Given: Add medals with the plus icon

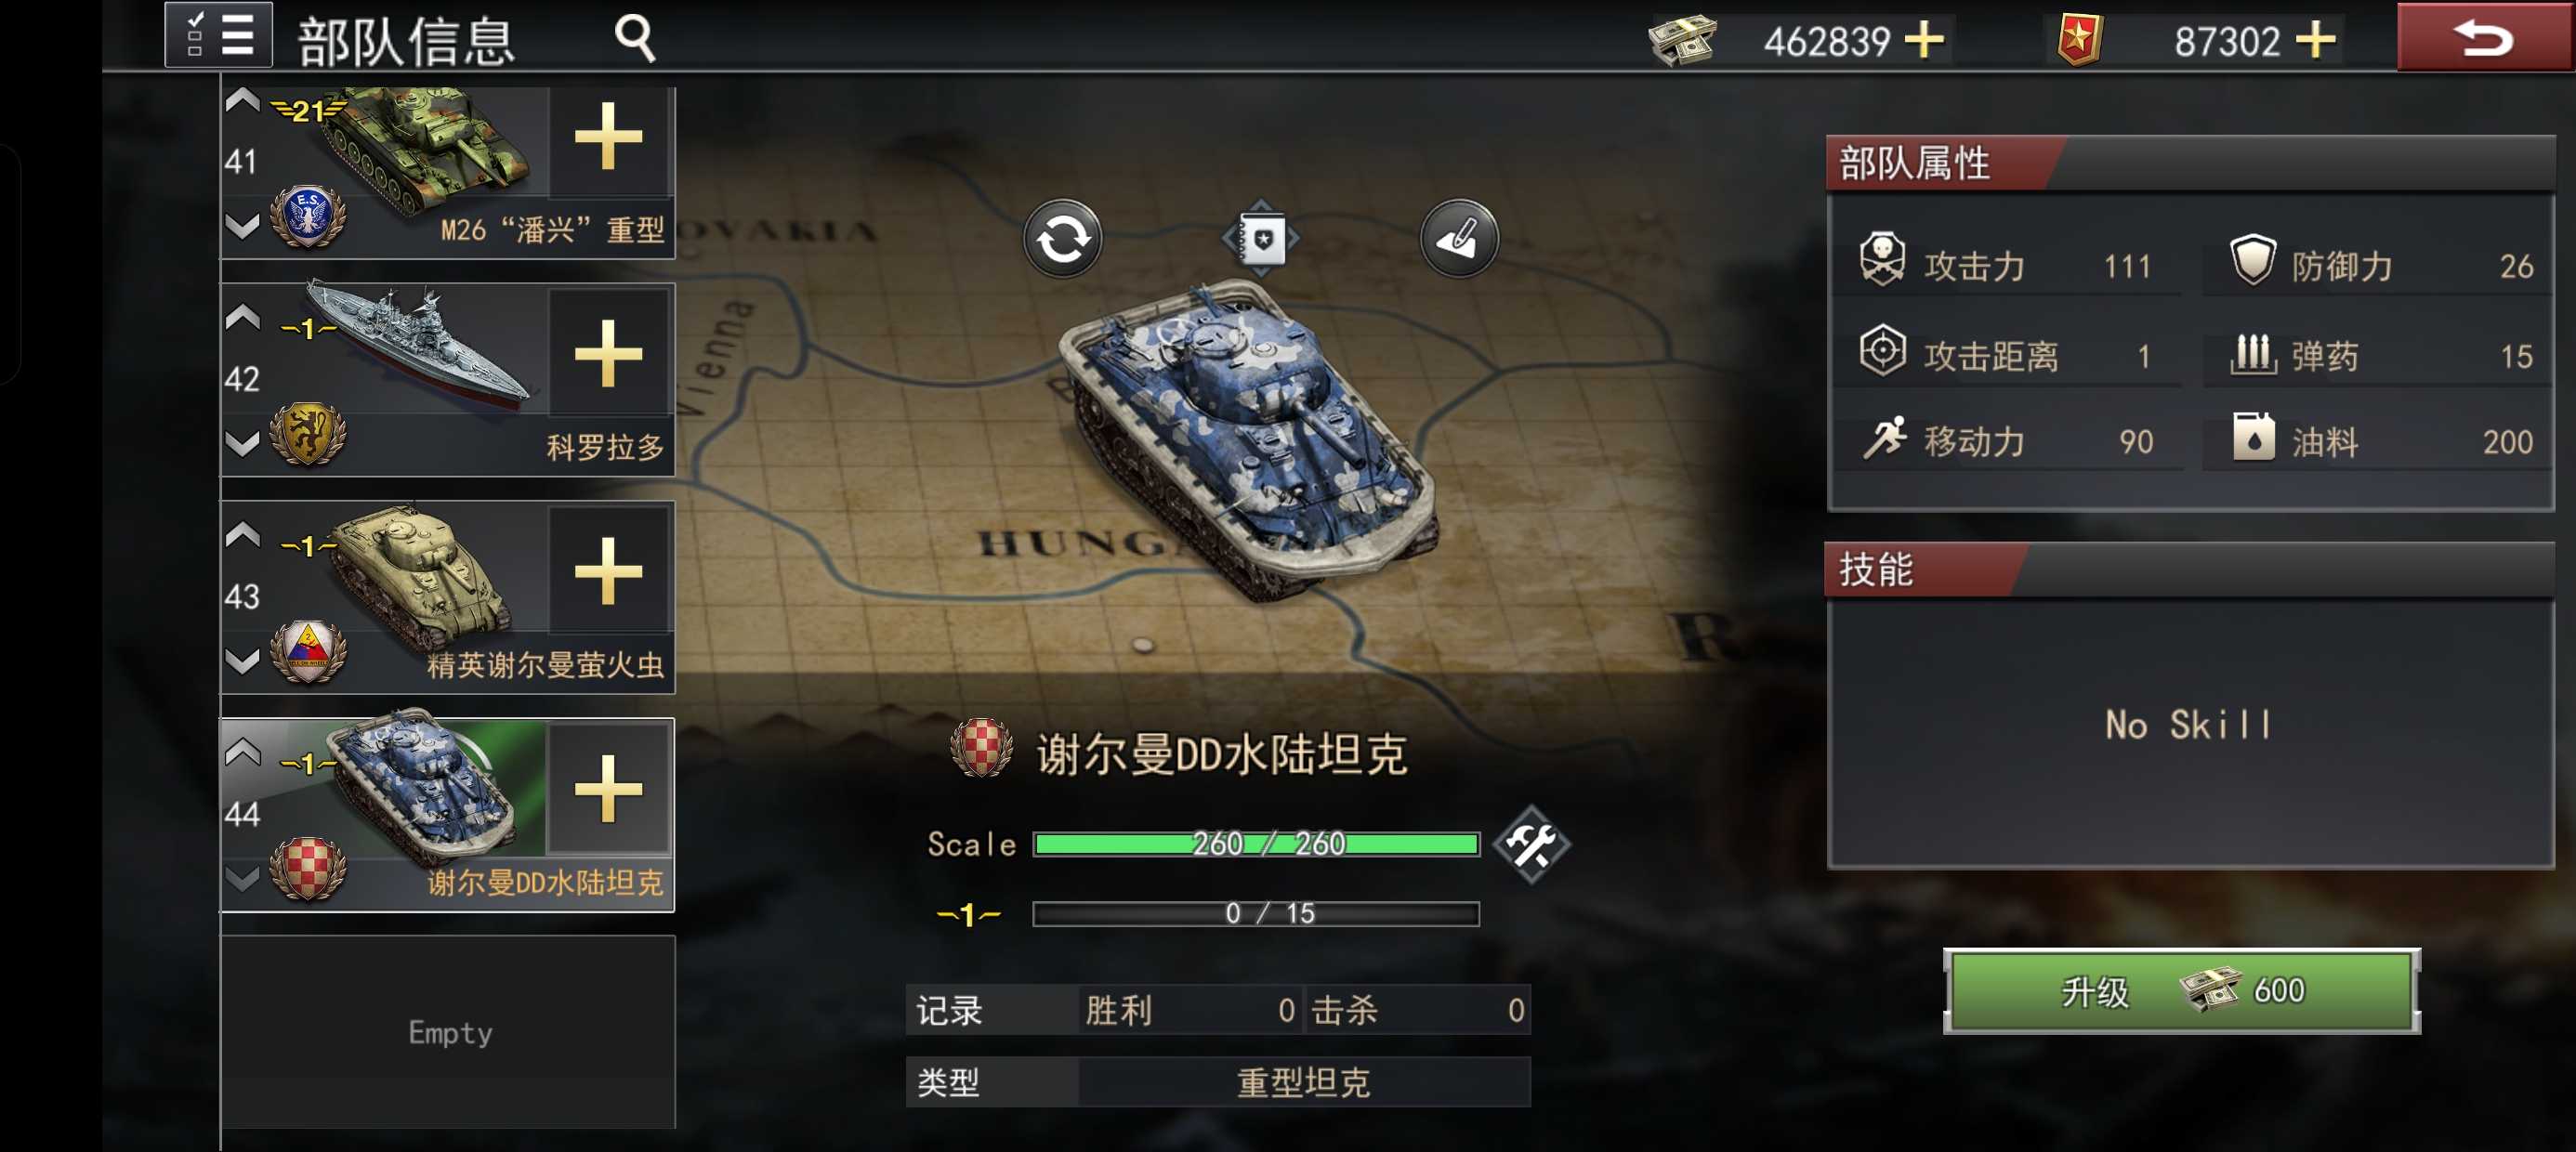Looking at the screenshot, I should coord(2315,41).
